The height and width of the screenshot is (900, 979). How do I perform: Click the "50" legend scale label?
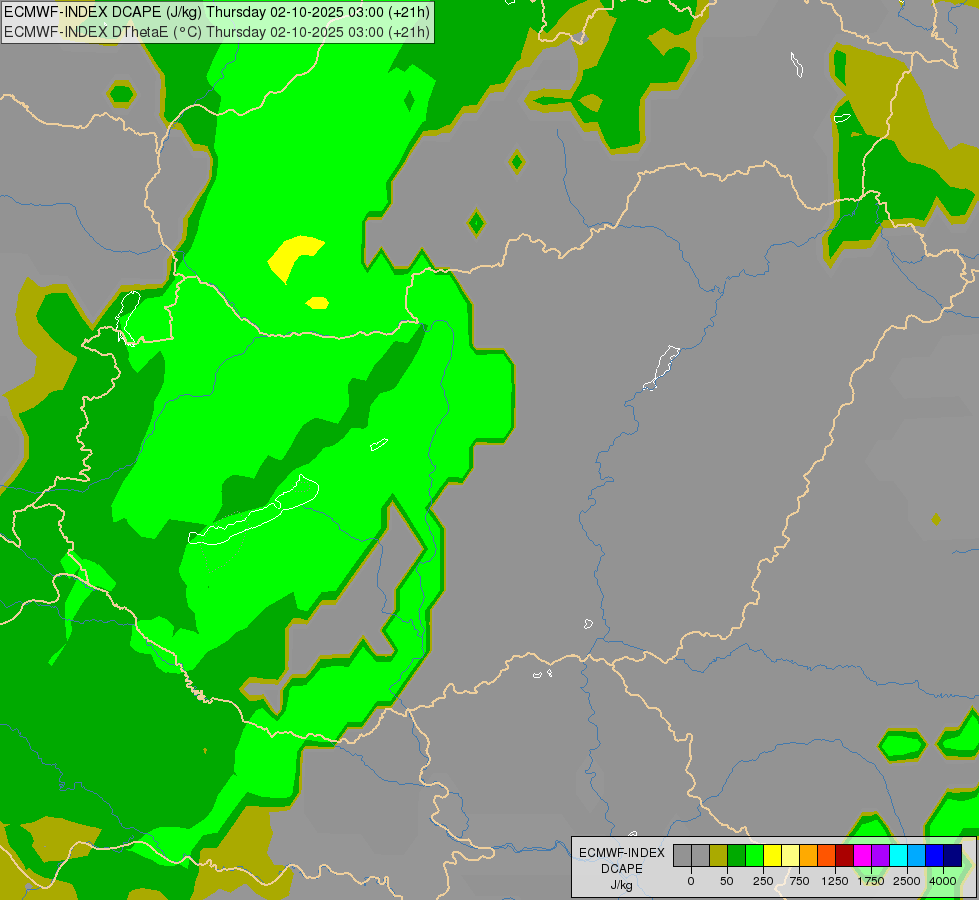point(727,881)
